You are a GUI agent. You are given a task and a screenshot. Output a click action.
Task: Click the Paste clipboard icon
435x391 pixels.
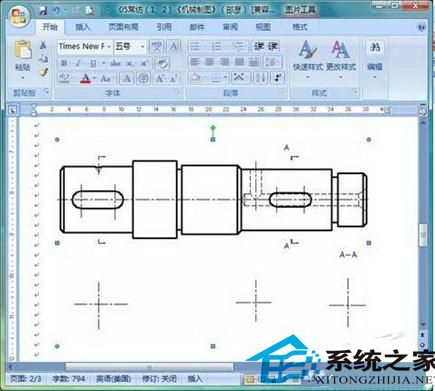(x=23, y=50)
